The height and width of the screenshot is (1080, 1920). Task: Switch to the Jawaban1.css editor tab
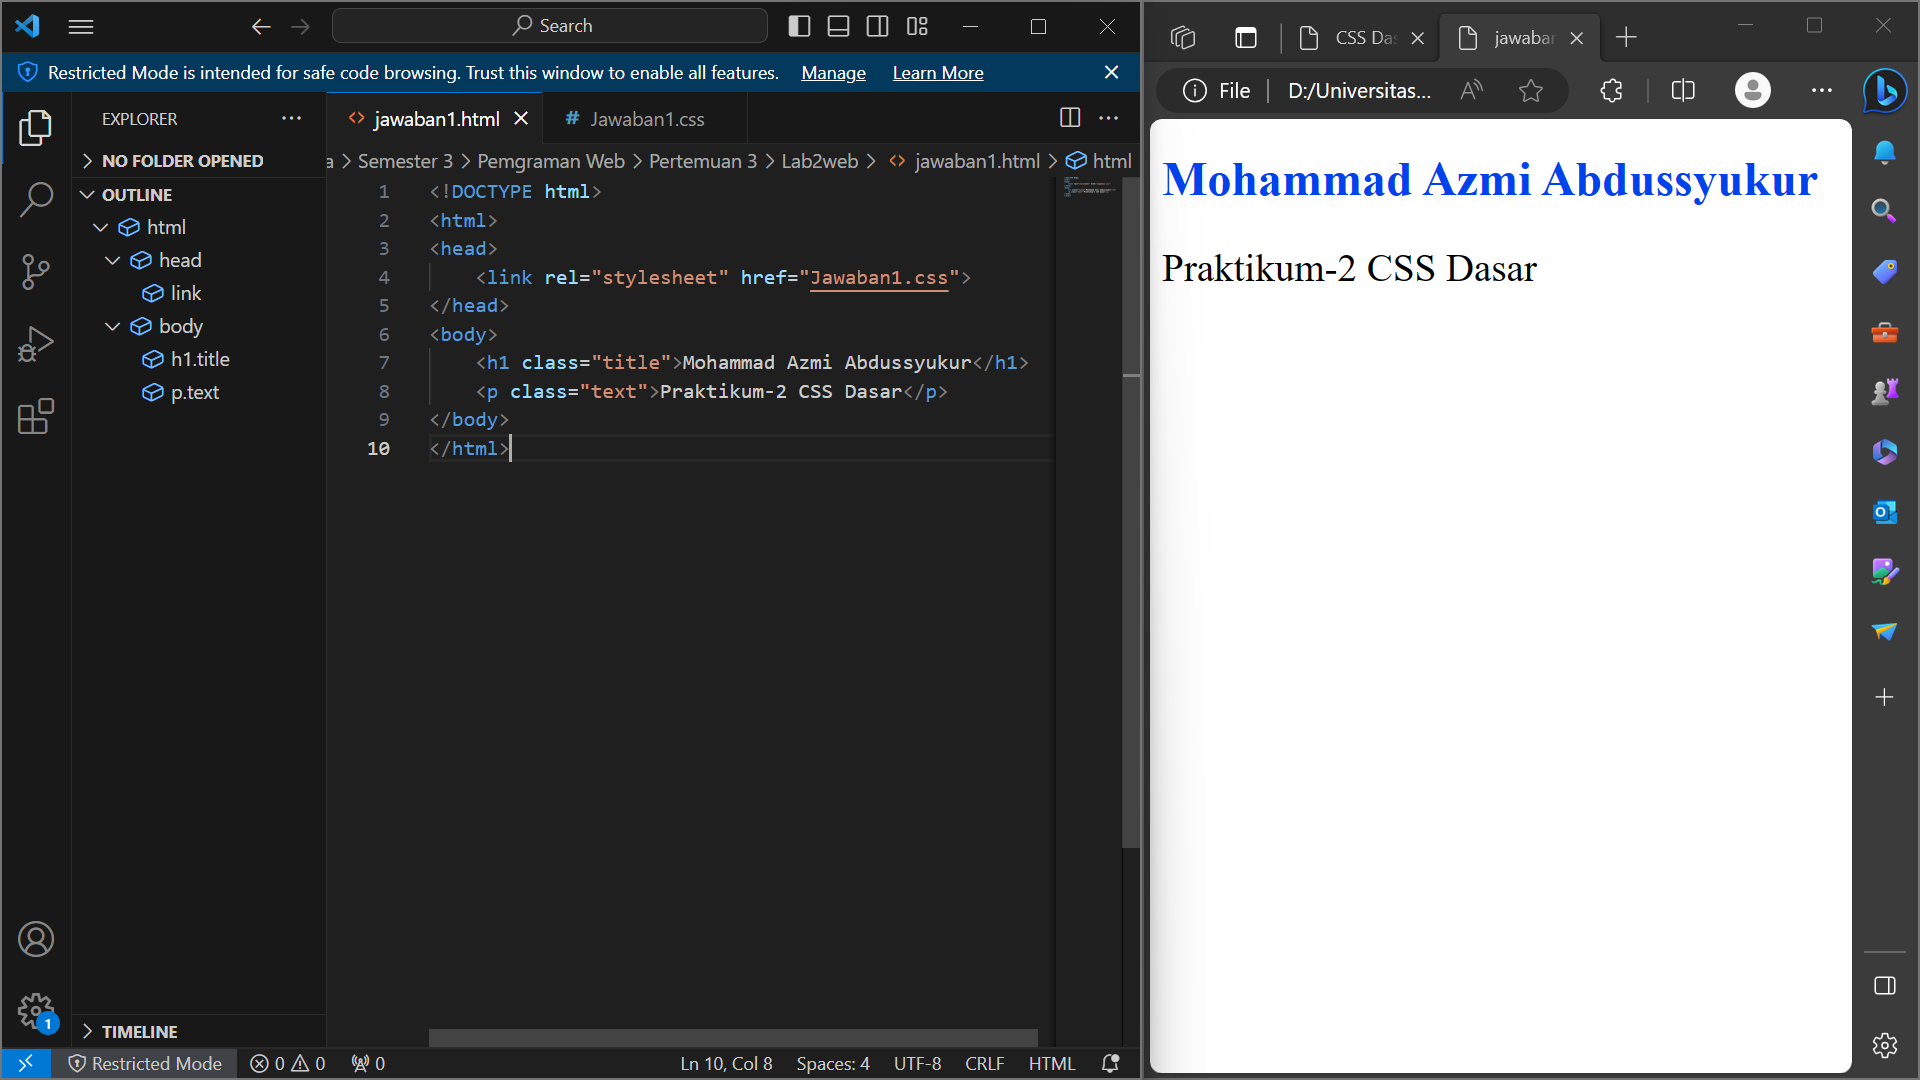646,119
